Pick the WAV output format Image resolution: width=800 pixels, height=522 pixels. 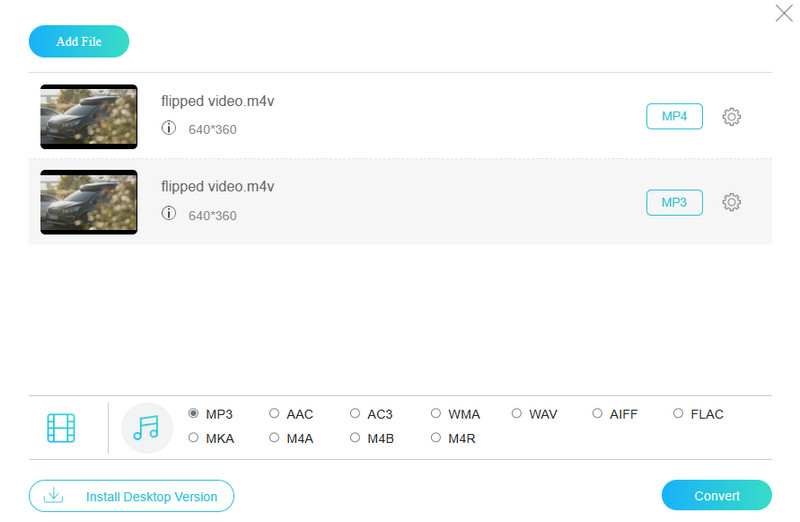pyautogui.click(x=517, y=414)
